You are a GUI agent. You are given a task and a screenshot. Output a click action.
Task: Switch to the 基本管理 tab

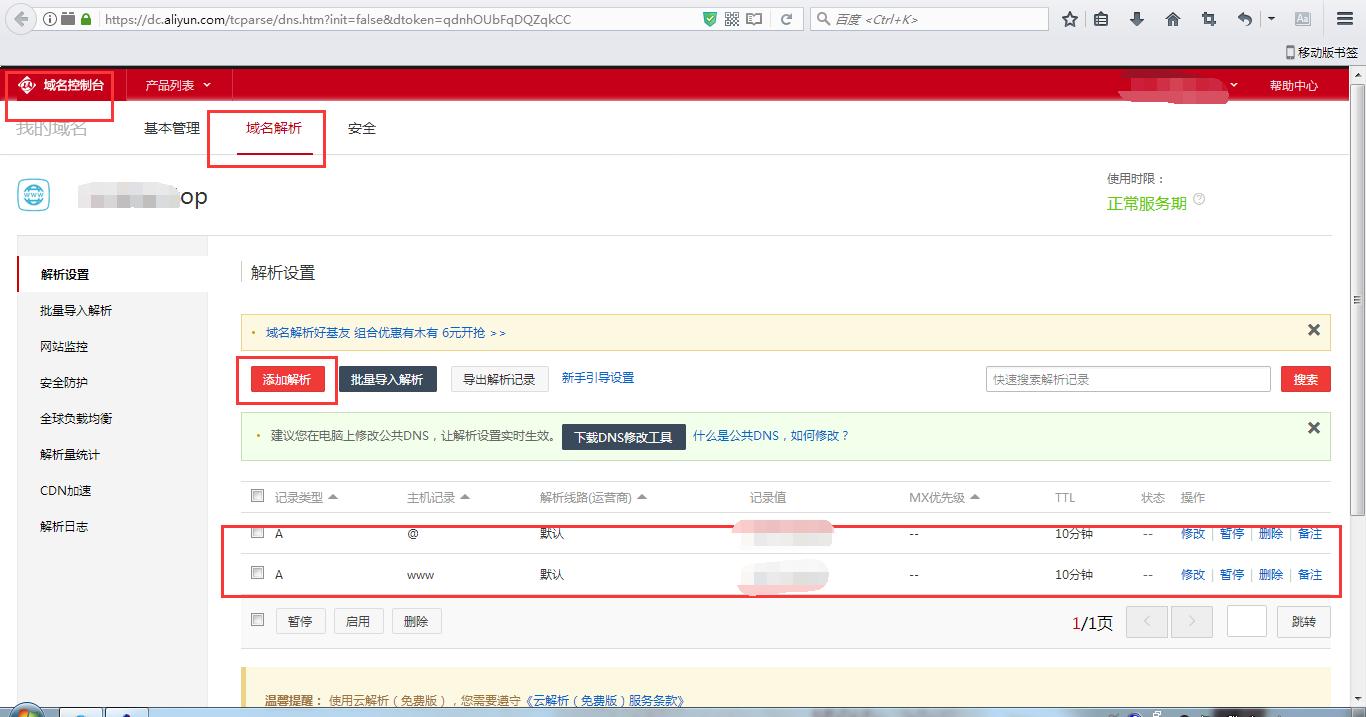[x=172, y=128]
